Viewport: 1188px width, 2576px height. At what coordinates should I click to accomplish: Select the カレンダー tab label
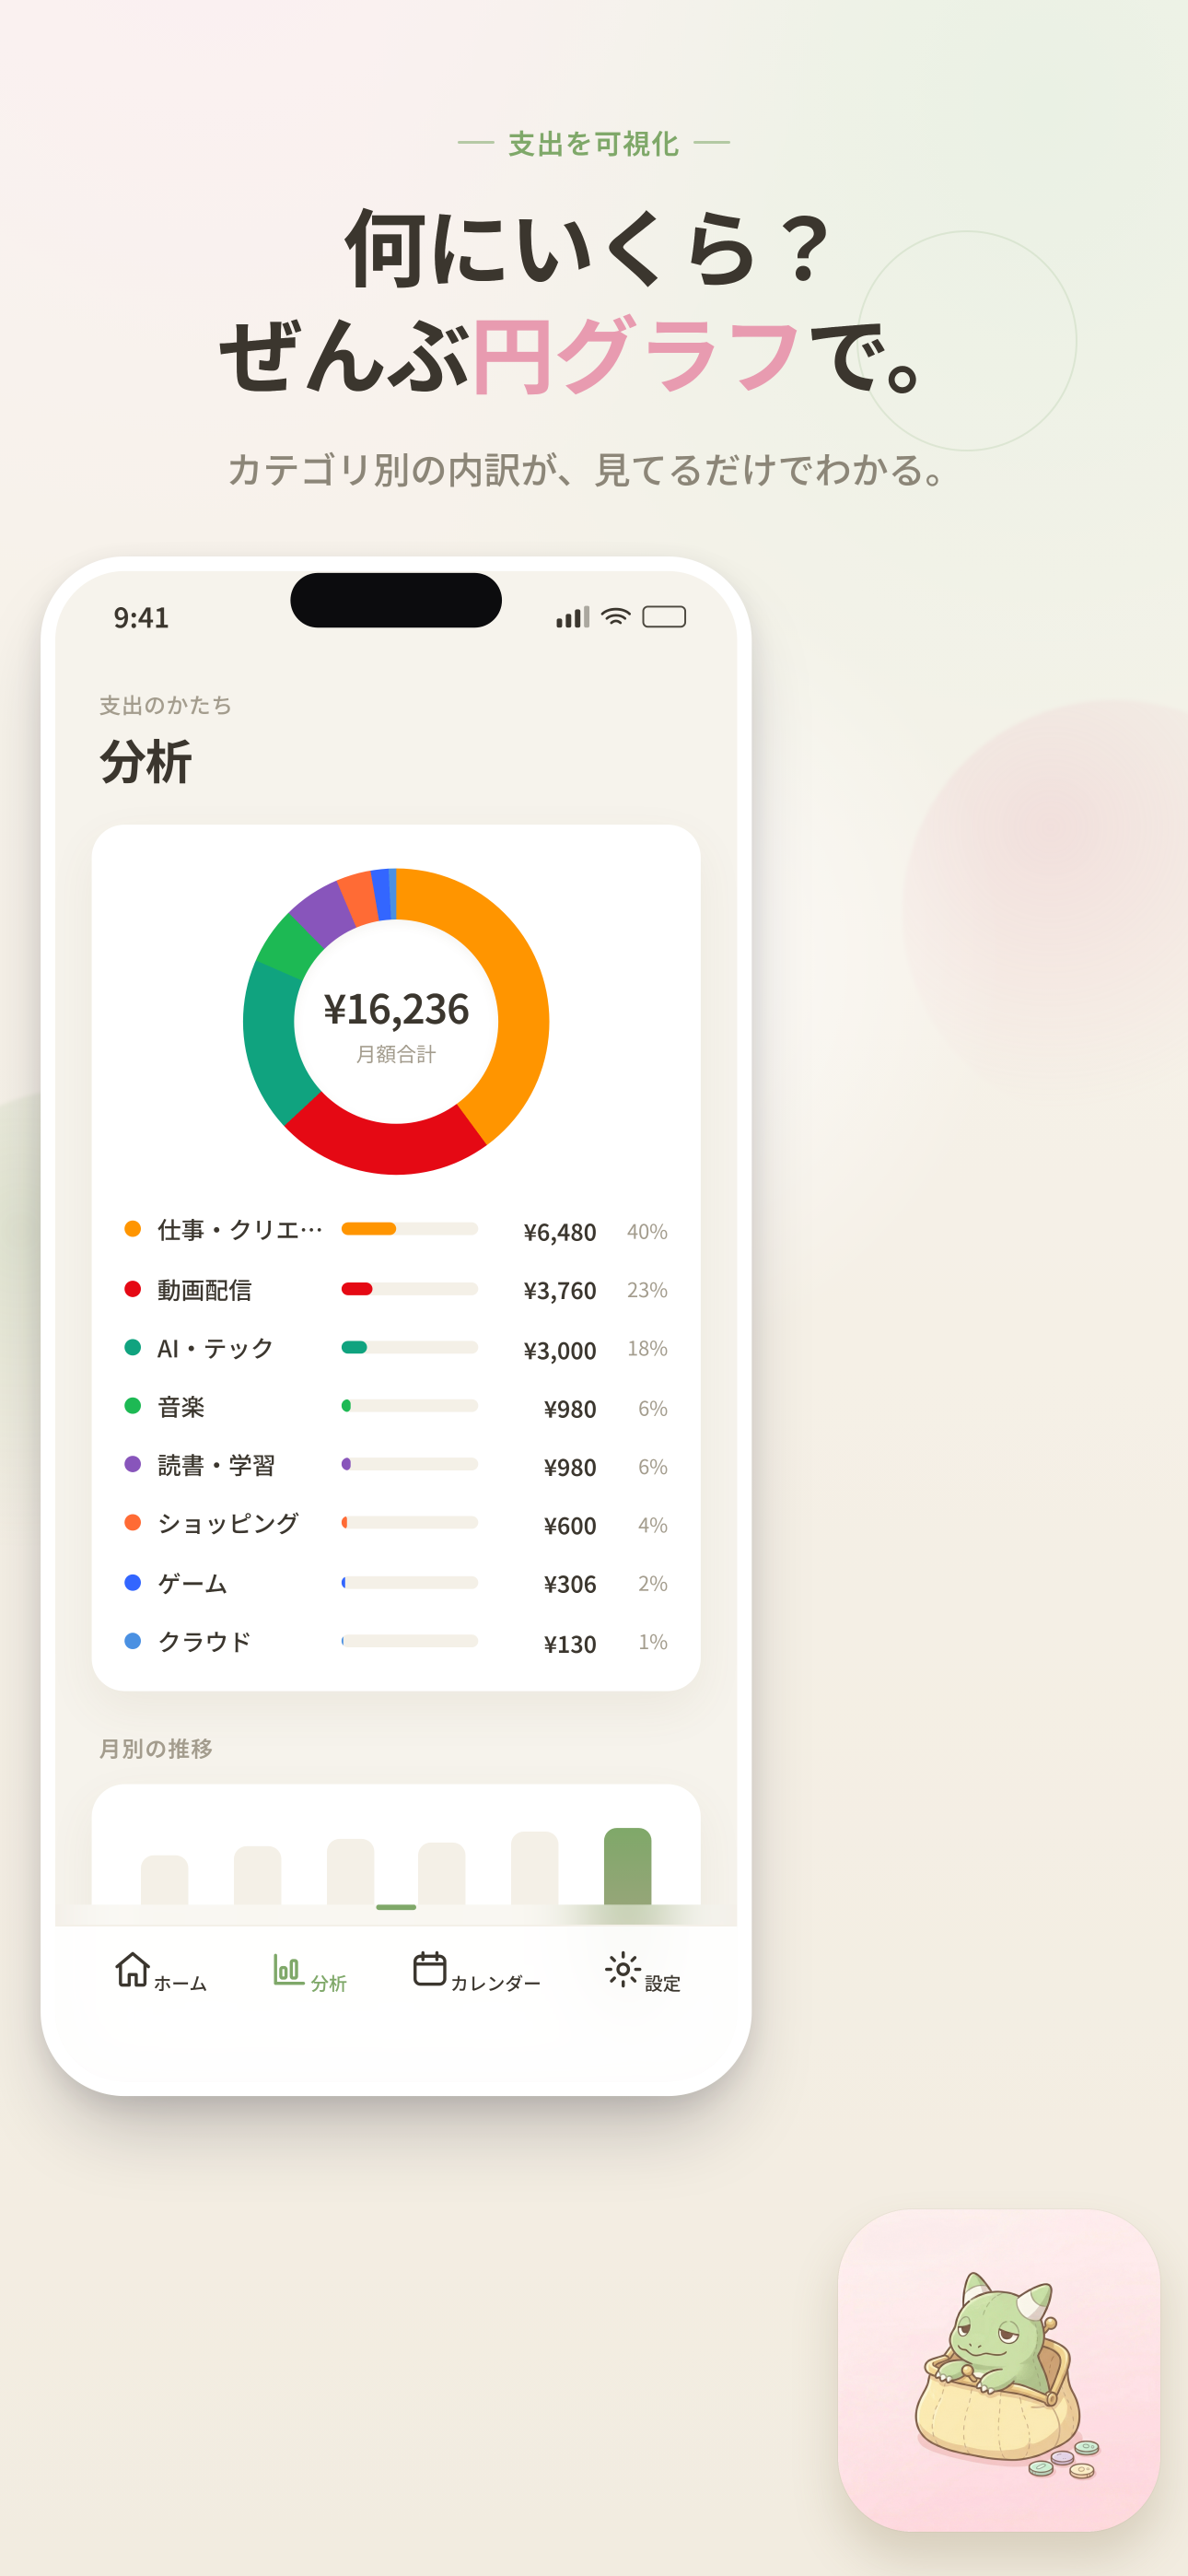495,1983
